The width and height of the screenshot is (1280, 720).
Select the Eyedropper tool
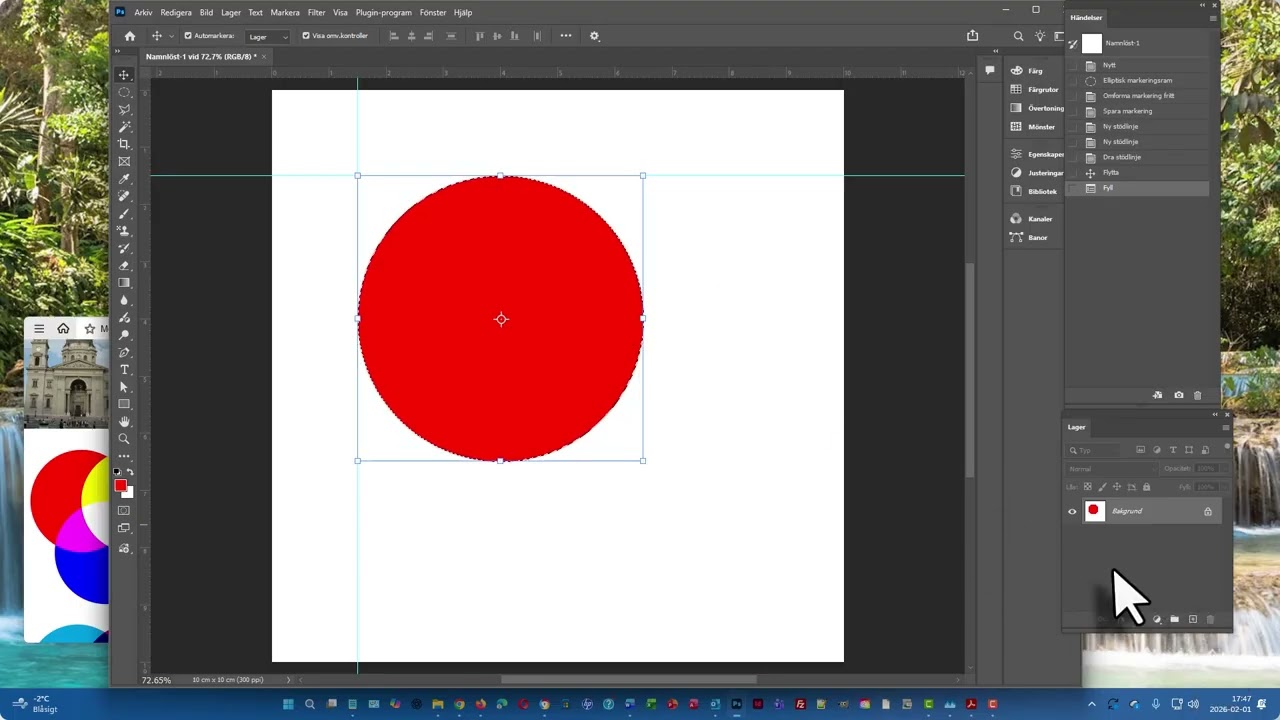pyautogui.click(x=124, y=179)
